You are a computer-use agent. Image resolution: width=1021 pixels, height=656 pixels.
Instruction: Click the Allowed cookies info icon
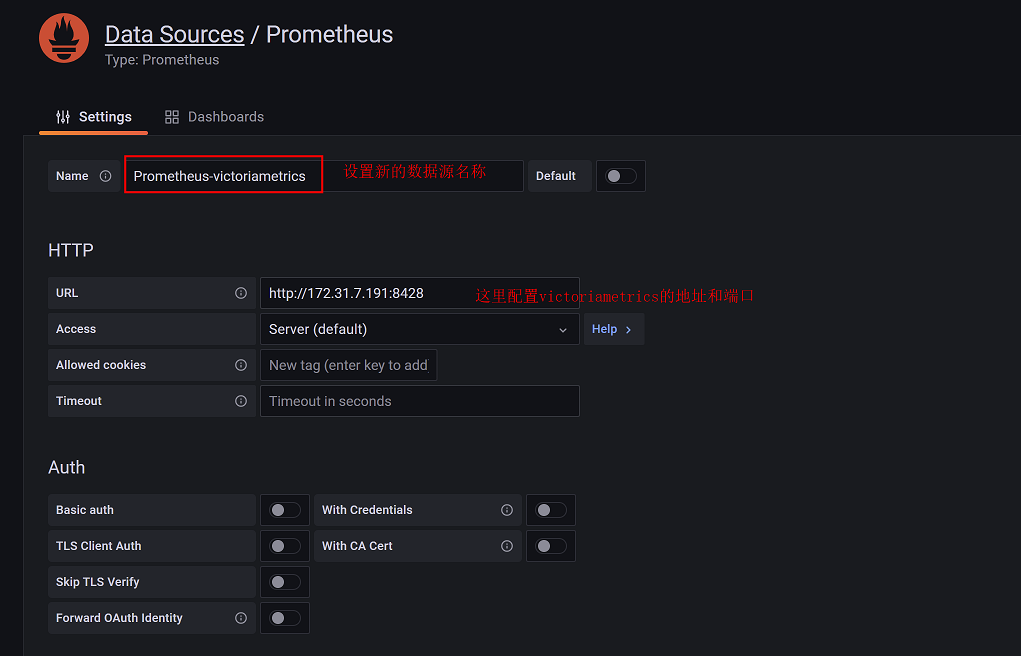[x=241, y=365]
